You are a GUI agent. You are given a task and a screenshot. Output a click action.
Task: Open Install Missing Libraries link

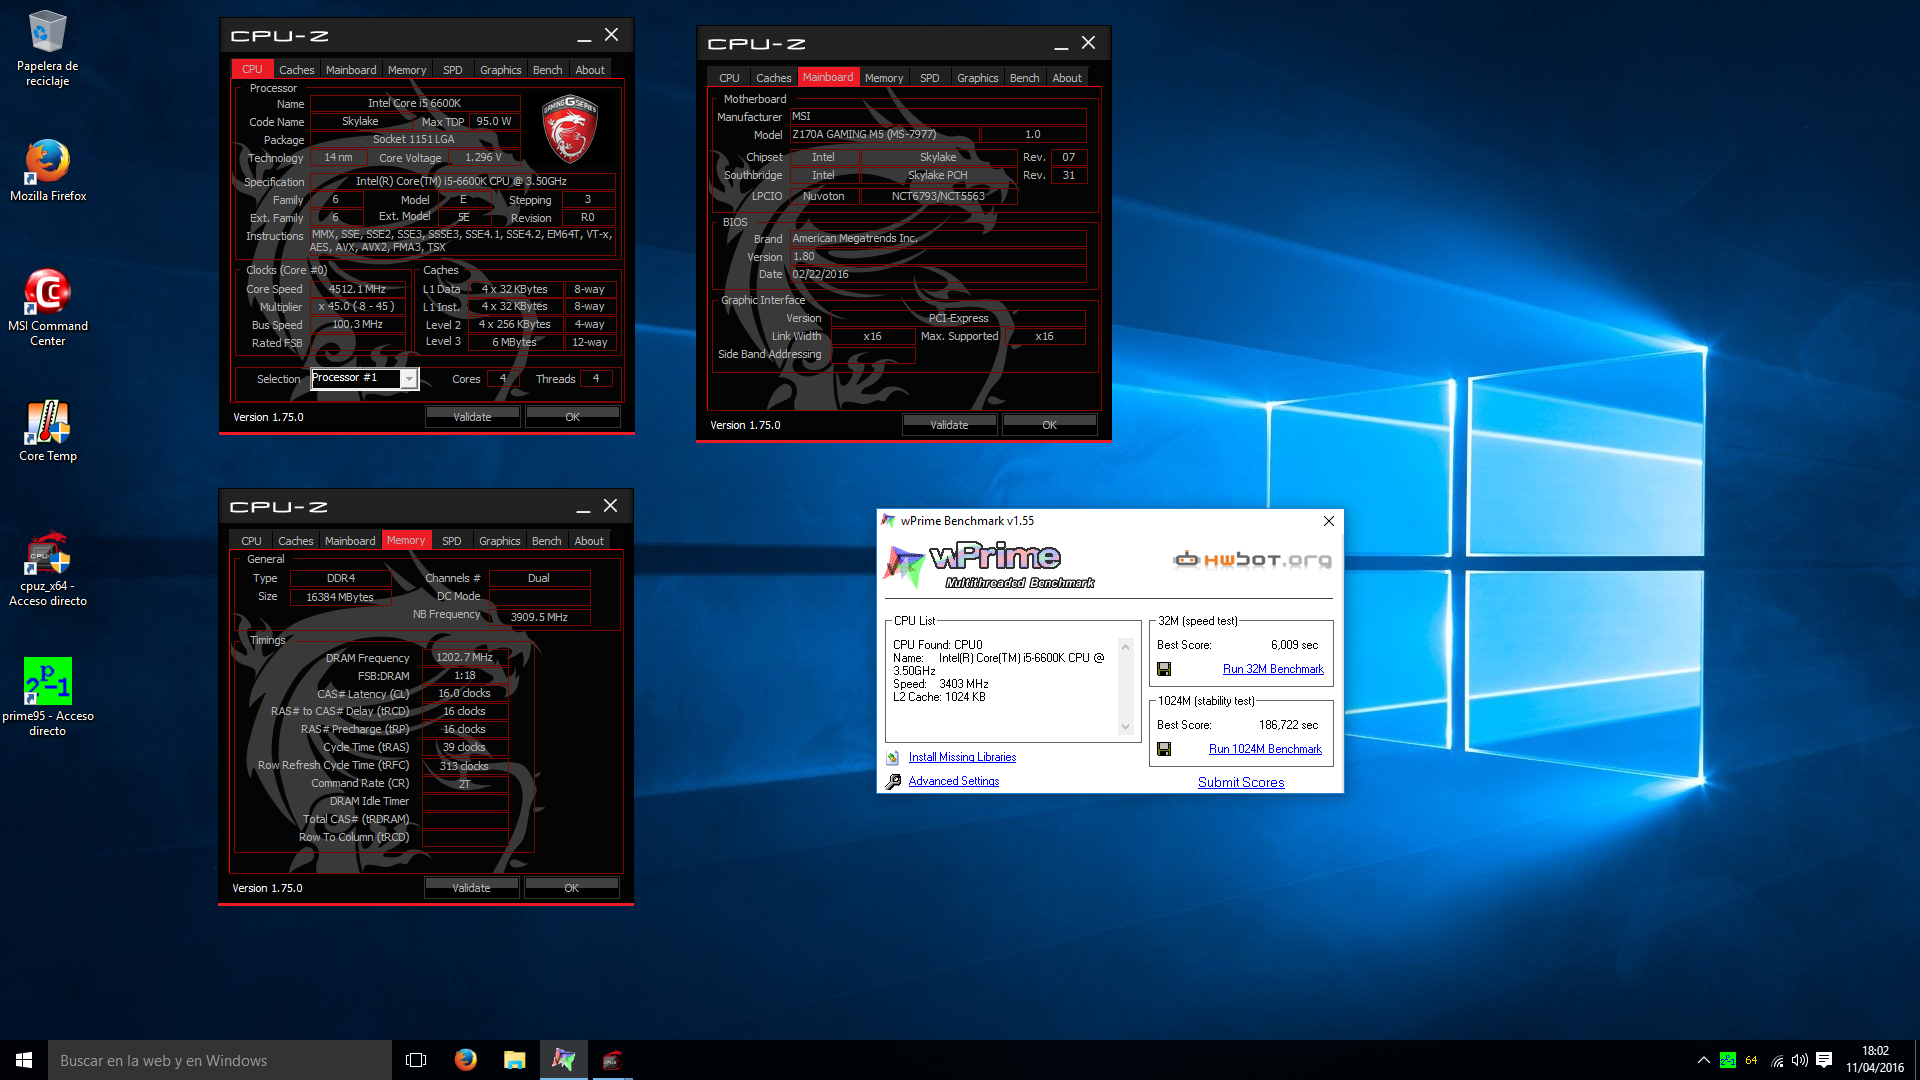962,758
